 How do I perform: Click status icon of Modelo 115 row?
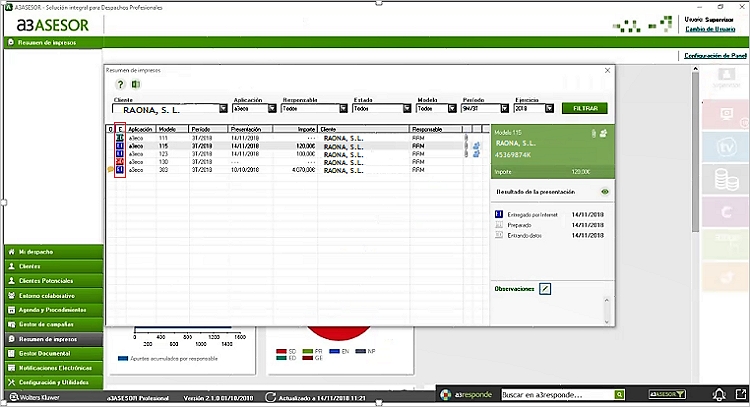120,146
